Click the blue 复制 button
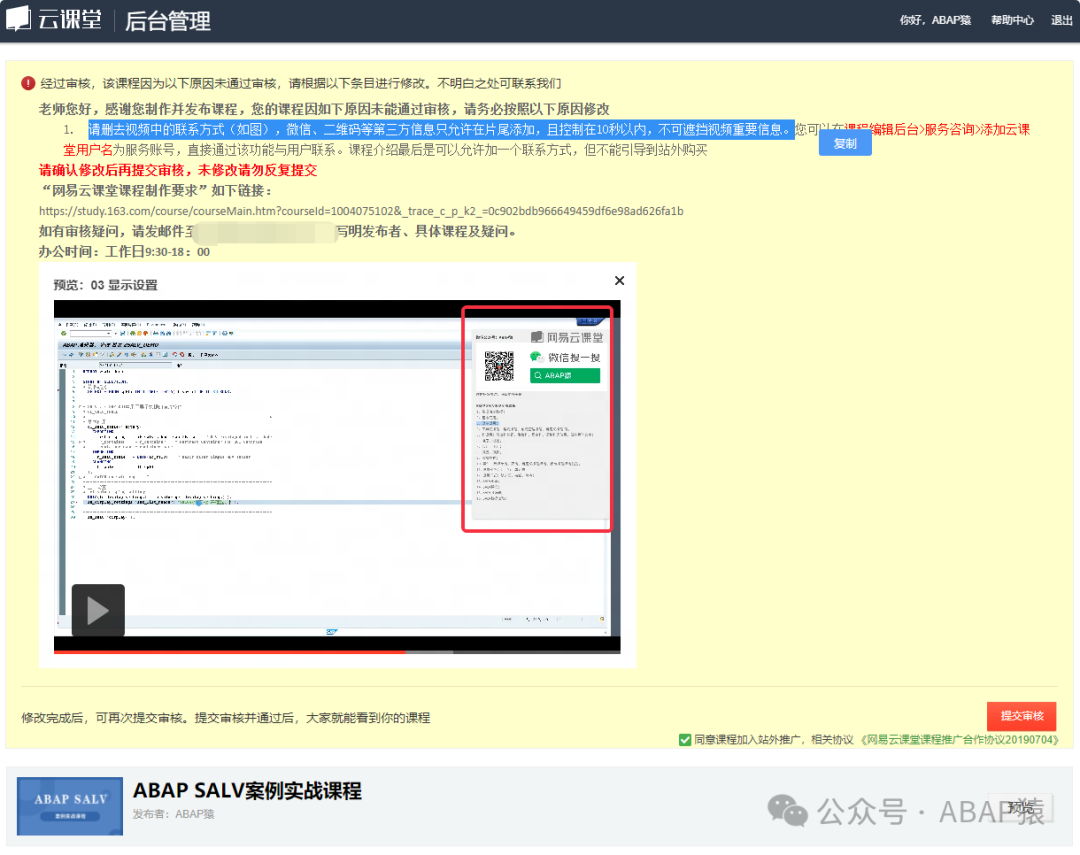 844,143
